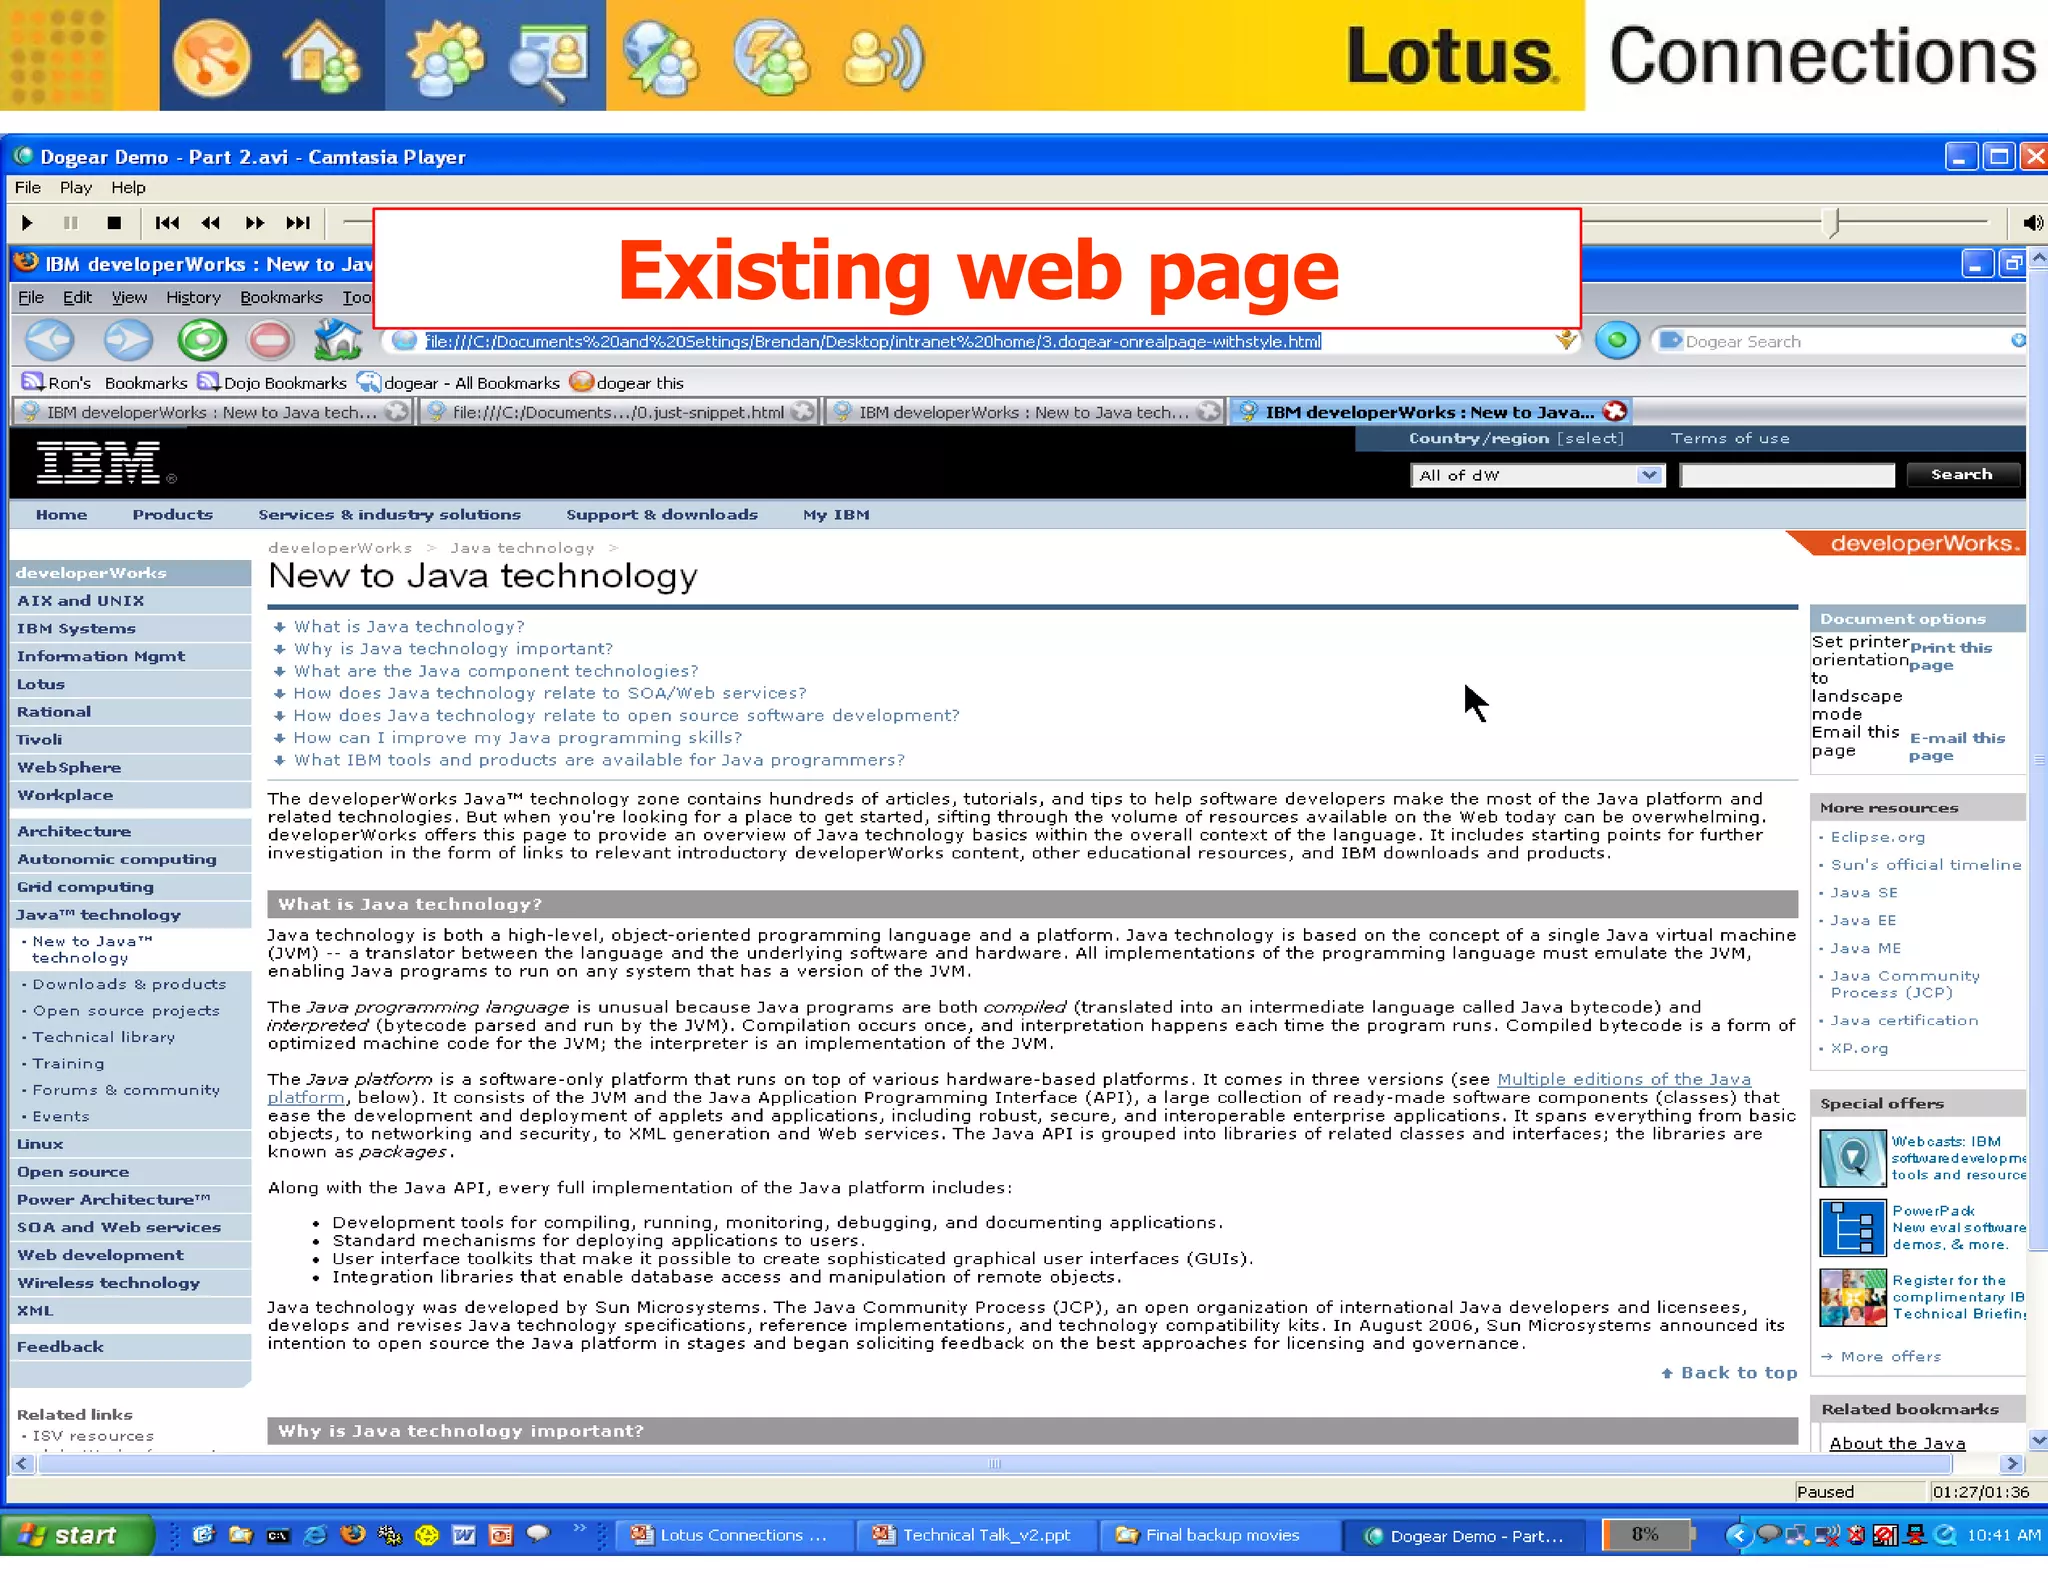Viewport: 2048px width, 1583px height.
Task: Open the Camtasia Player Play menu
Action: pyautogui.click(x=76, y=187)
